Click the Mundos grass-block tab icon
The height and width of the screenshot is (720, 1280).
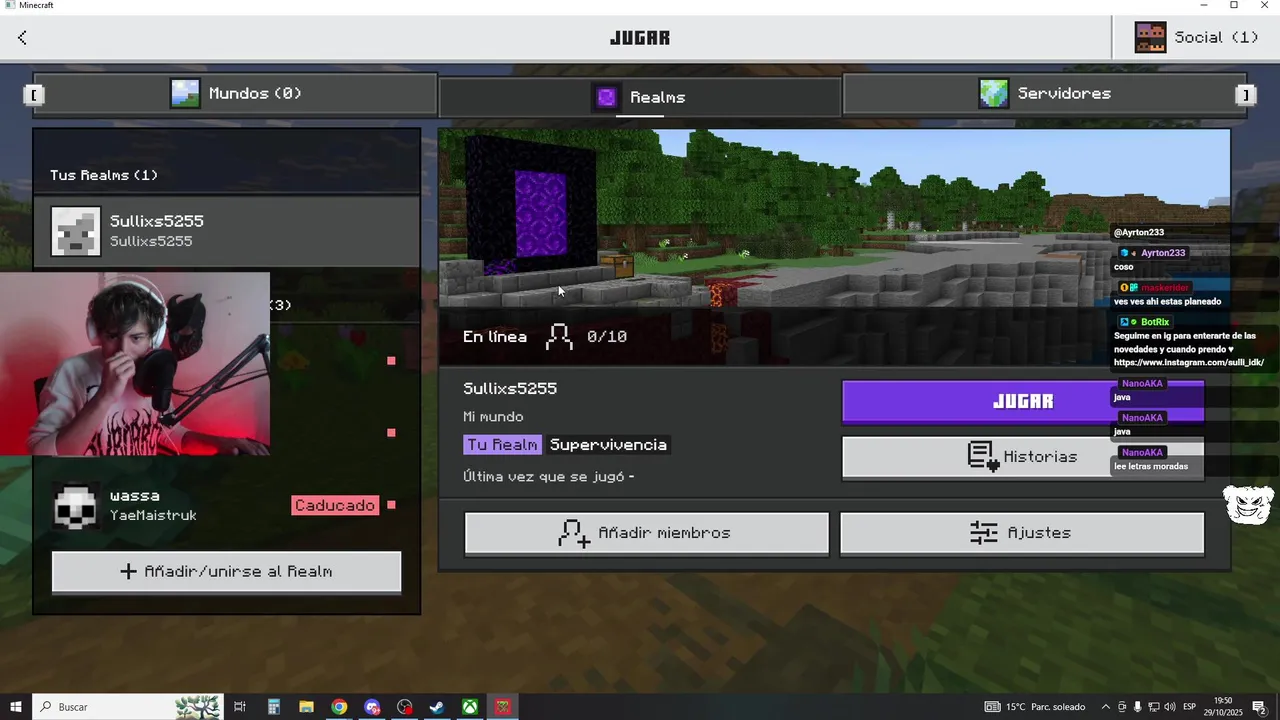[x=185, y=93]
